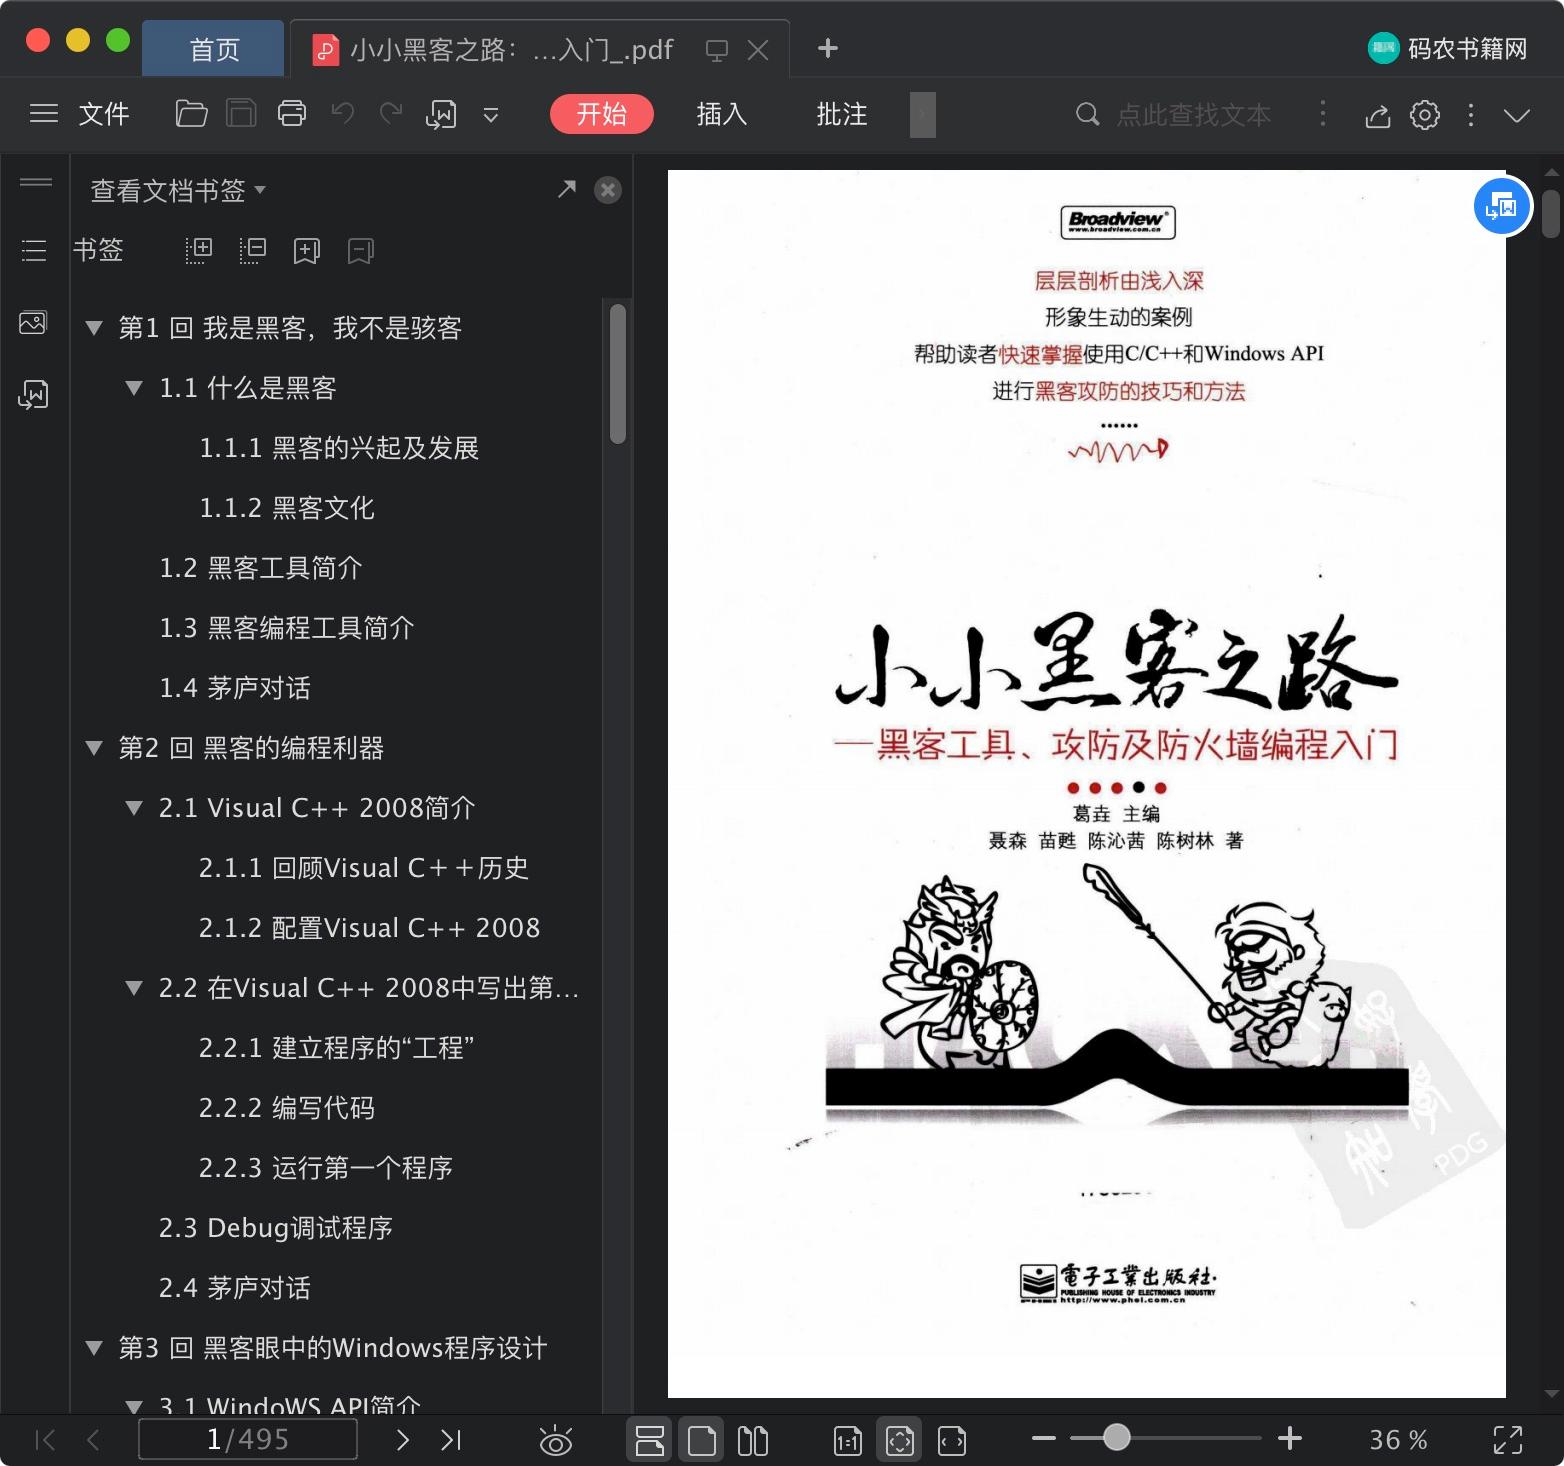
Task: Click the 文件 menu label
Action: point(104,114)
